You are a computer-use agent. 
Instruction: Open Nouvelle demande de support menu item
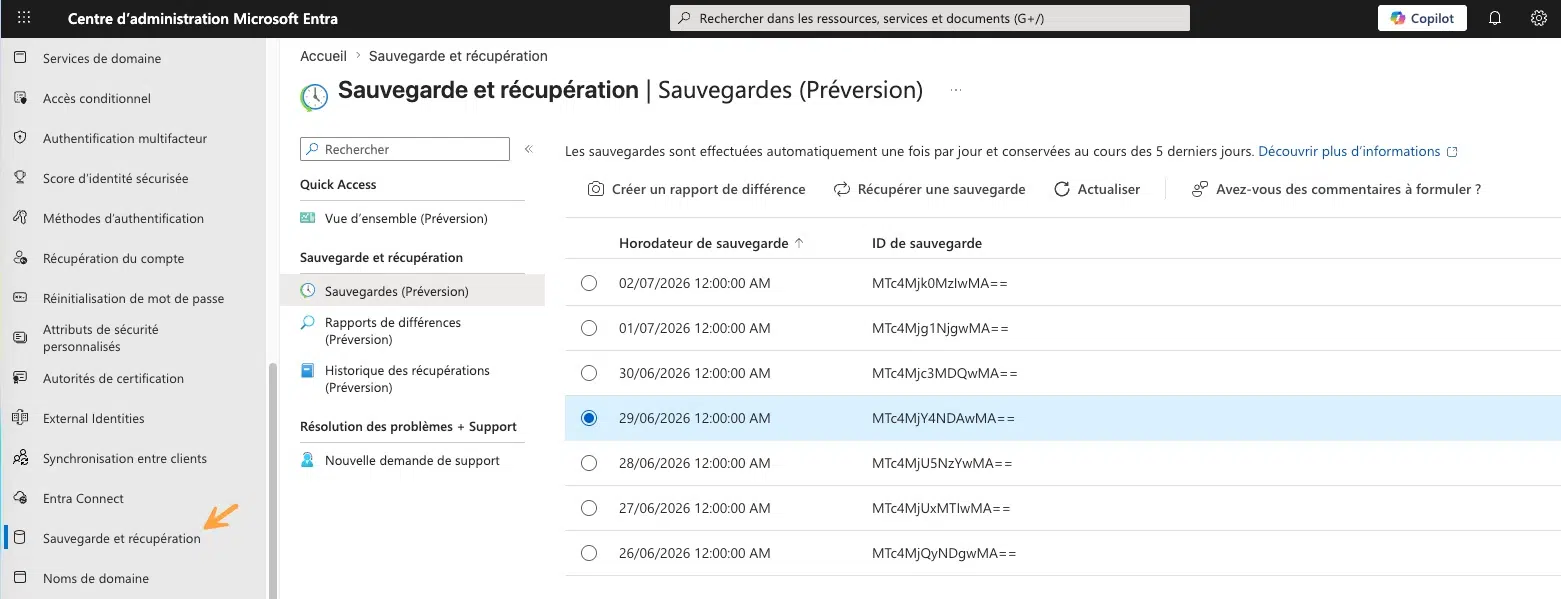tap(412, 461)
